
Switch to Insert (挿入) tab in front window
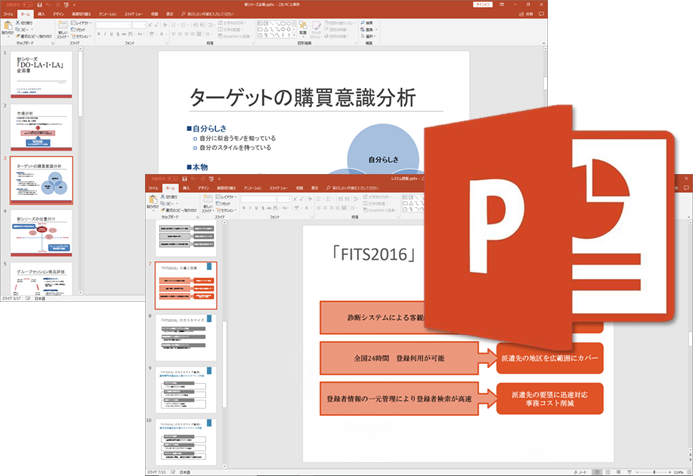tap(186, 187)
